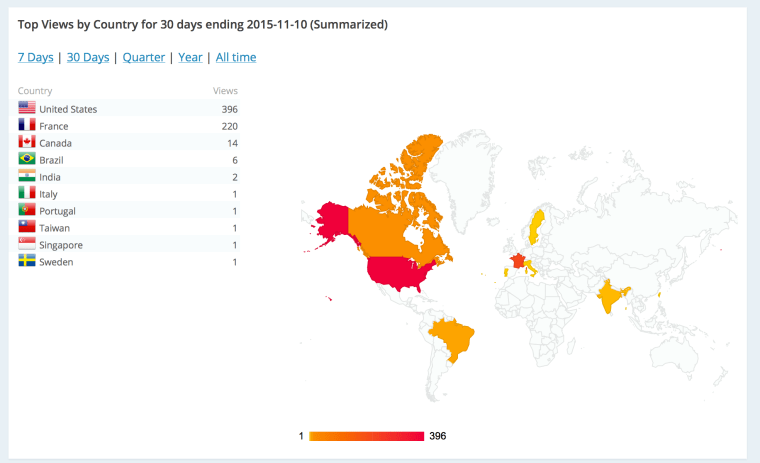Select the Sweden country name
The height and width of the screenshot is (463, 760).
[56, 262]
